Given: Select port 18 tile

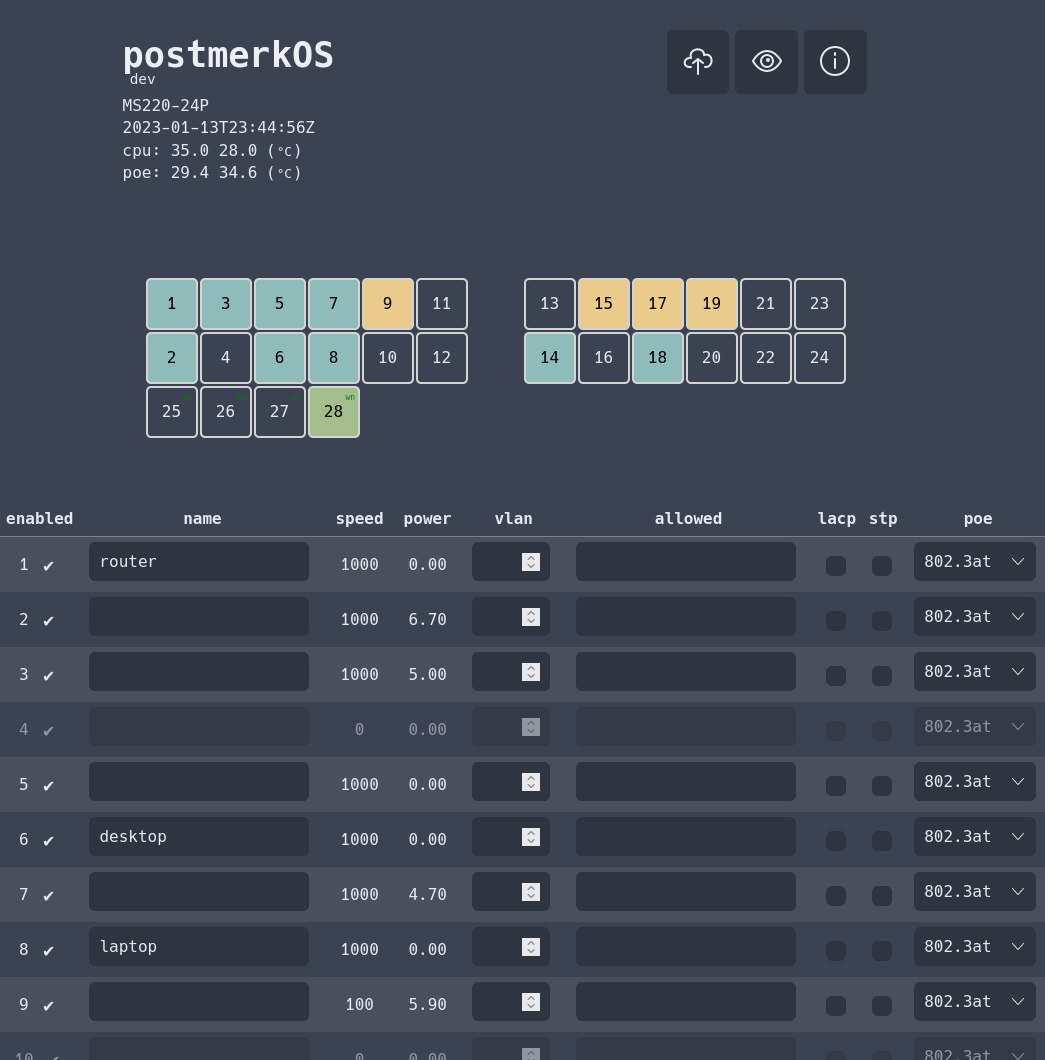Looking at the screenshot, I should click(x=658, y=358).
